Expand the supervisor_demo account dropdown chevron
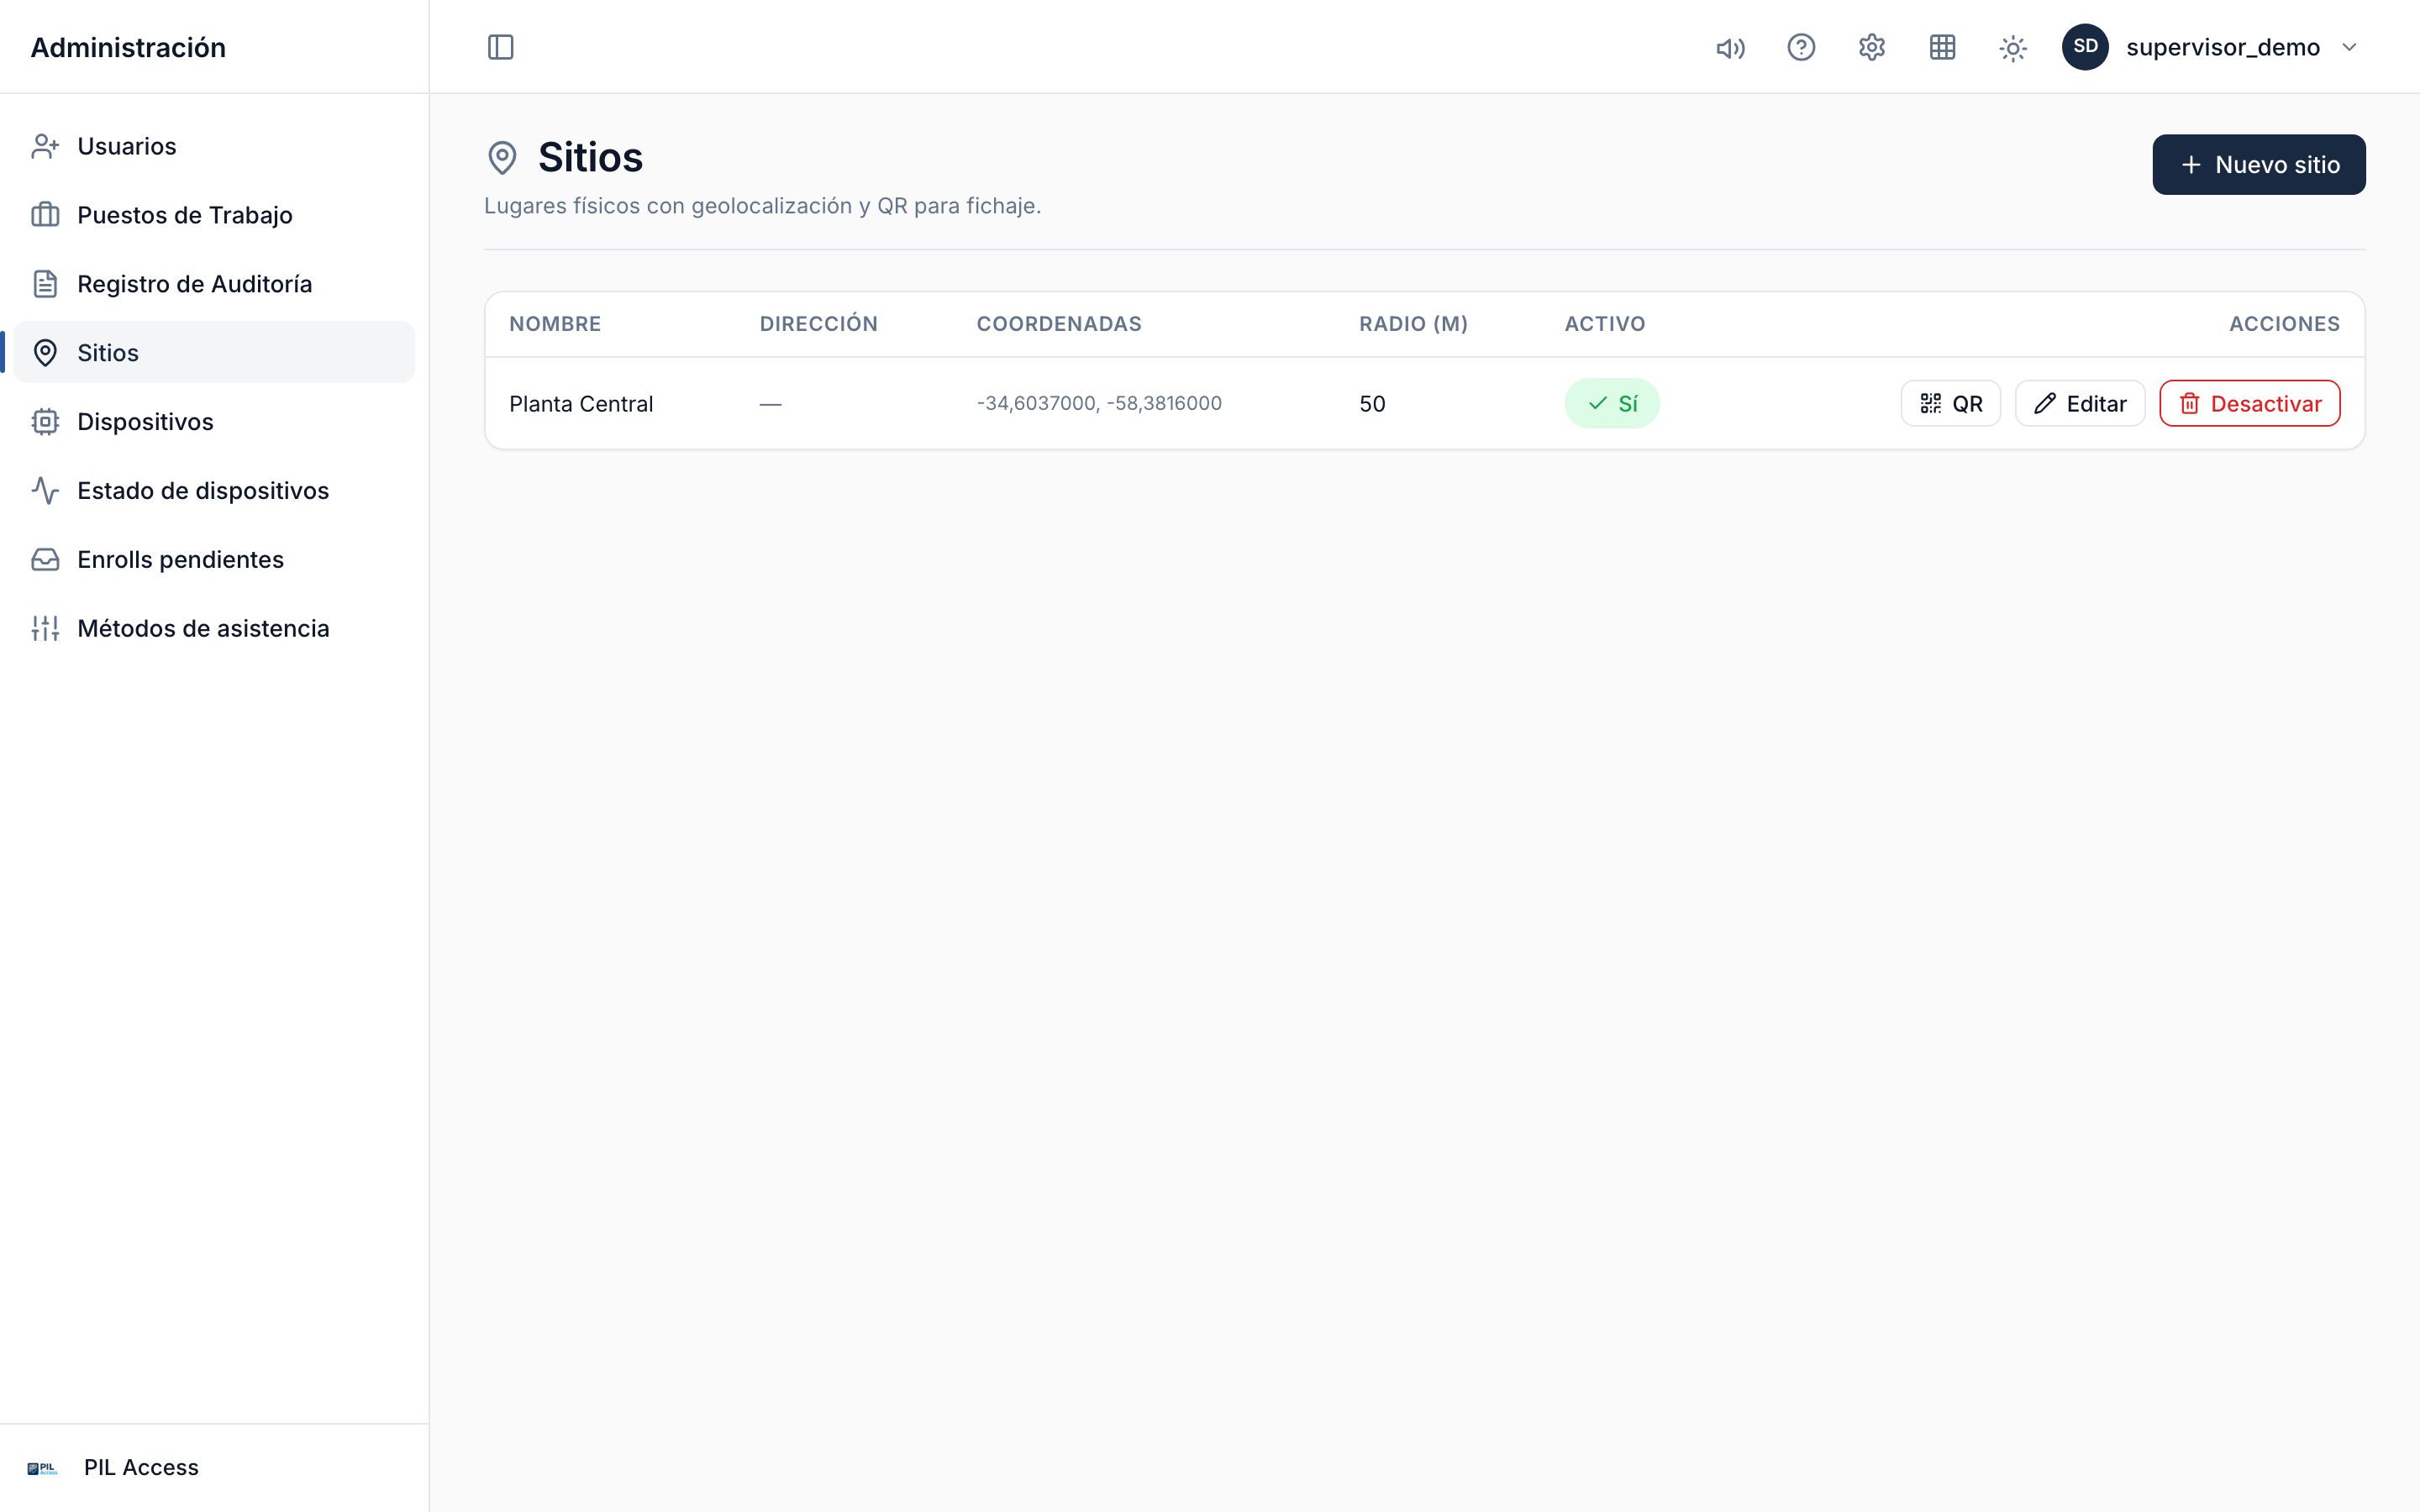 click(2349, 47)
